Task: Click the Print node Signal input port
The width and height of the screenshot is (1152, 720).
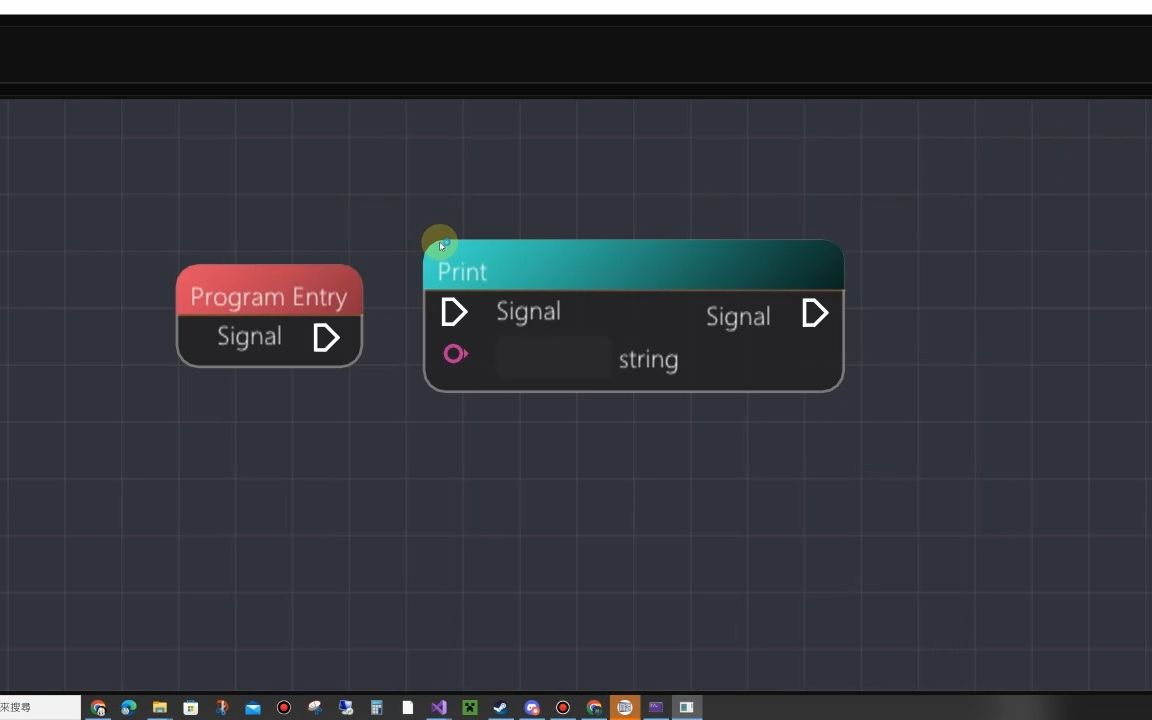Action: (x=453, y=312)
